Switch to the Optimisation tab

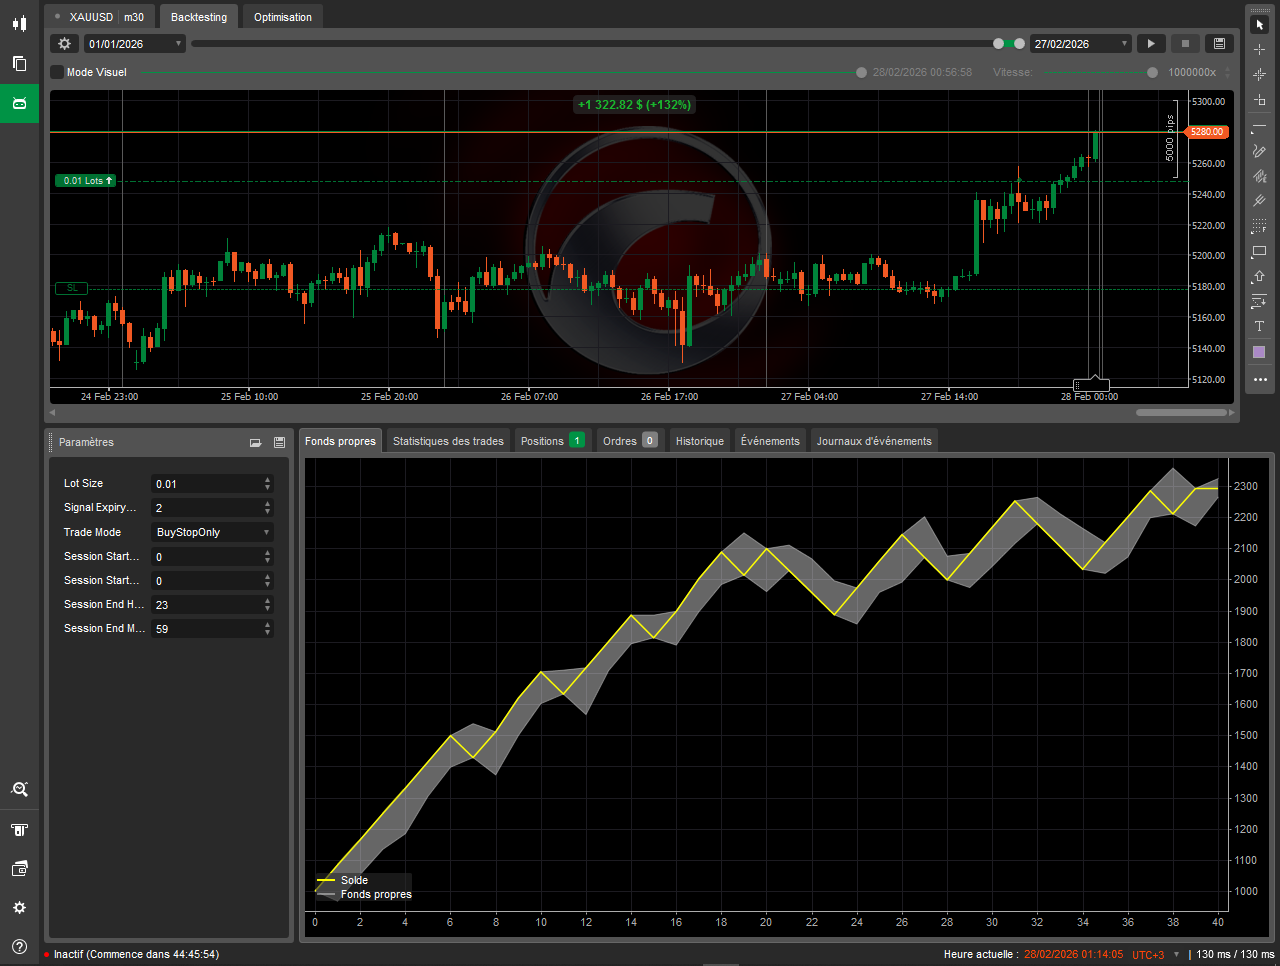[282, 16]
